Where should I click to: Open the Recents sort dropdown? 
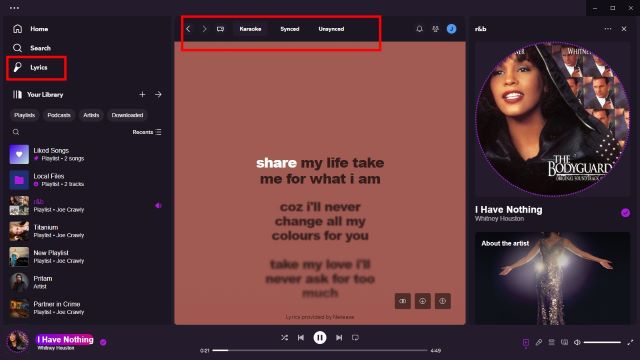147,132
